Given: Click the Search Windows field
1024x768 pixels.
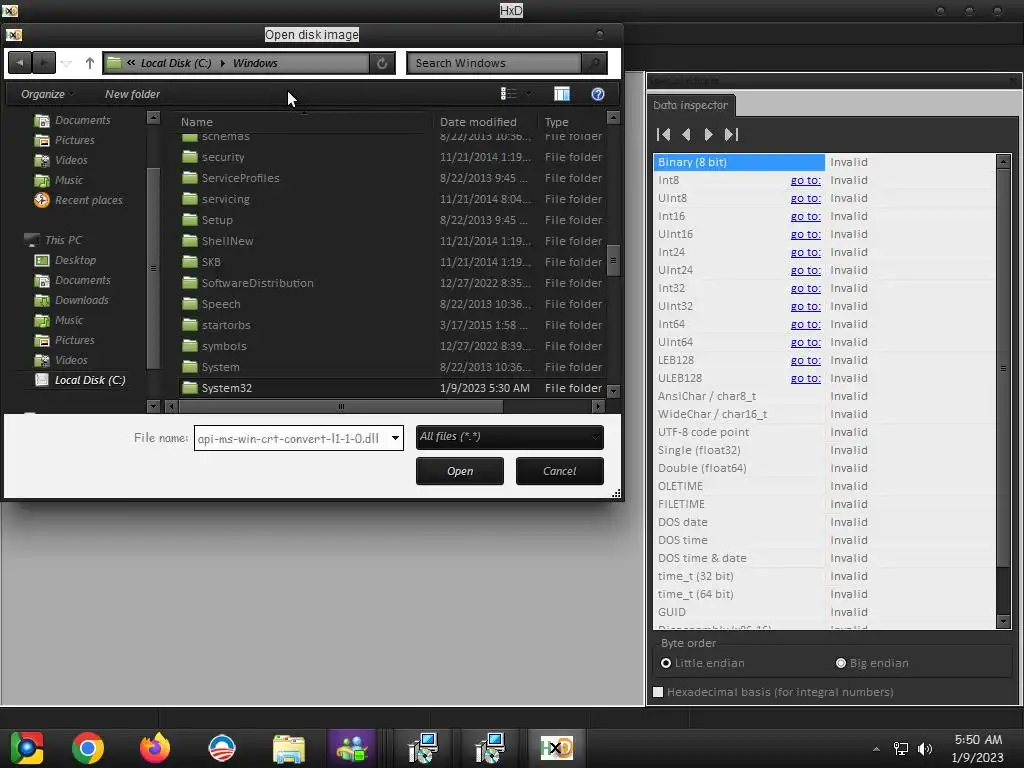Looking at the screenshot, I should 494,63.
